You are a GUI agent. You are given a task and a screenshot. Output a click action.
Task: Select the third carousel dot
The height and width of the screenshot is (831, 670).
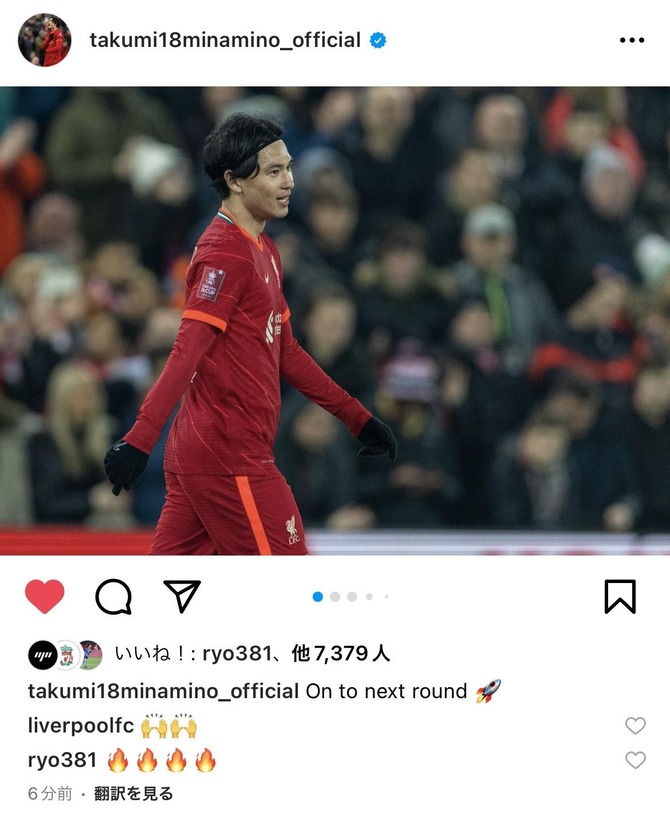click(x=352, y=597)
